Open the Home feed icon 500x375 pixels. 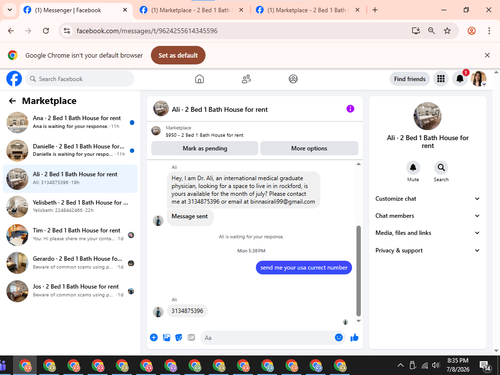(199, 79)
